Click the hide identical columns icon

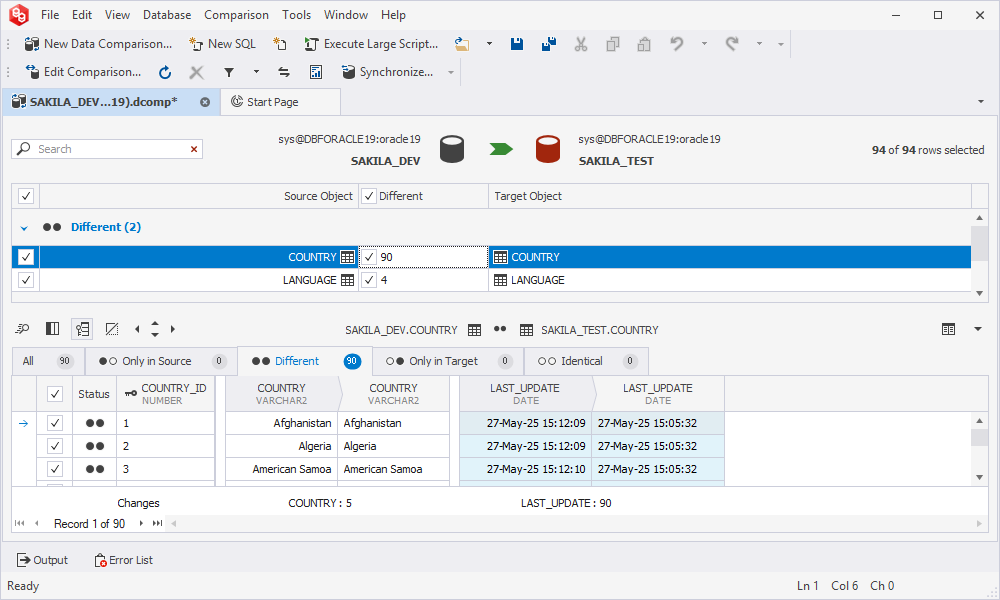112,329
